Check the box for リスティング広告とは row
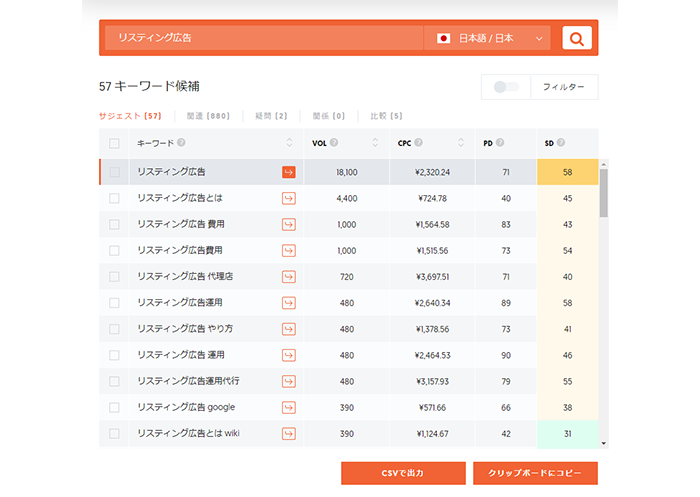This screenshot has width=700, height=497. click(114, 198)
